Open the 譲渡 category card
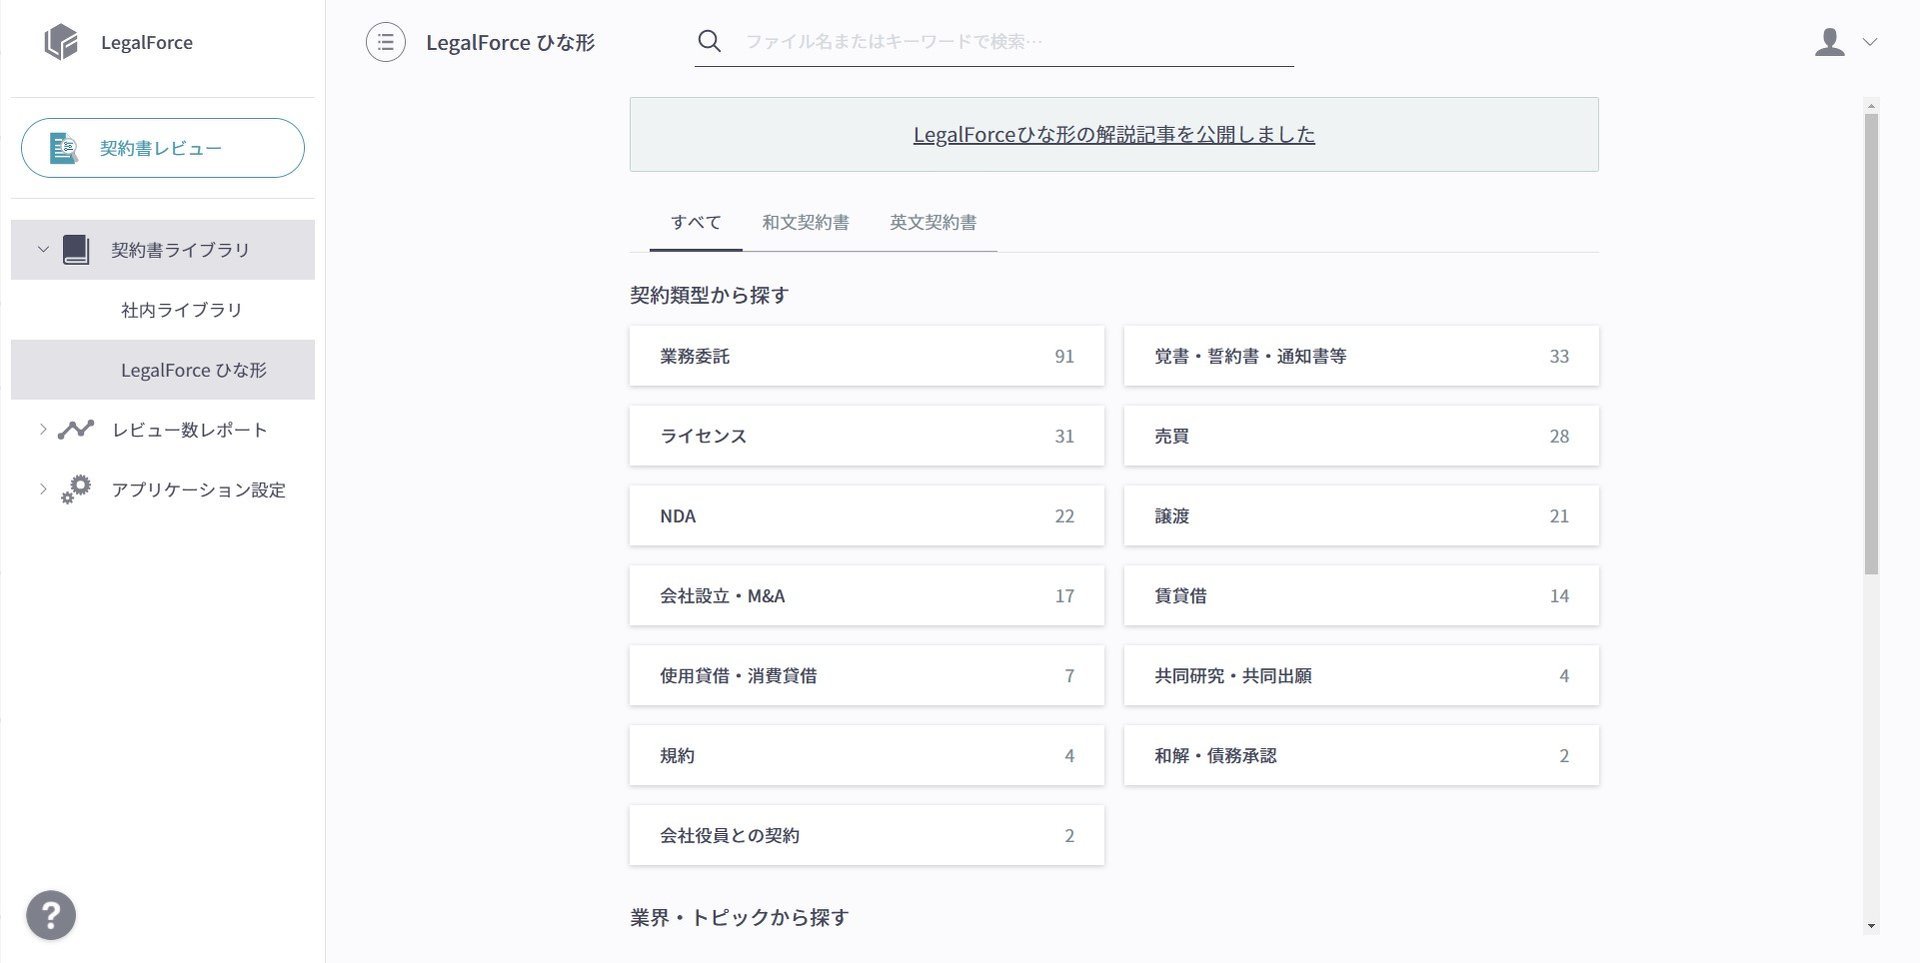Viewport: 1920px width, 963px height. (x=1361, y=516)
